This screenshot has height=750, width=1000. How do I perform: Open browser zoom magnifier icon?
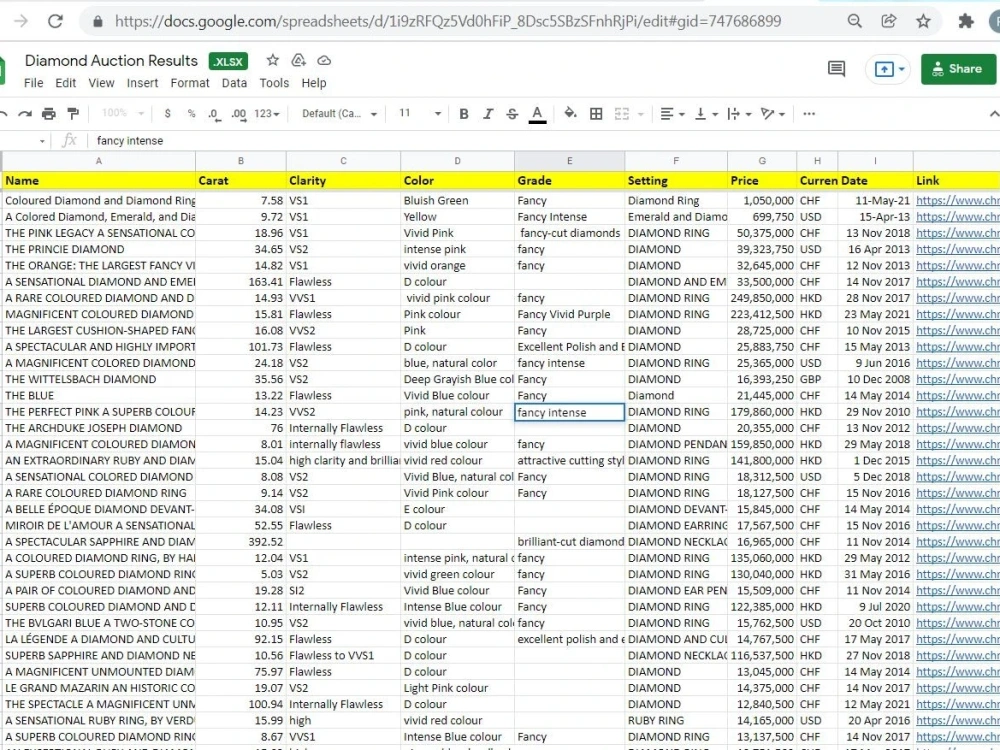(x=855, y=21)
